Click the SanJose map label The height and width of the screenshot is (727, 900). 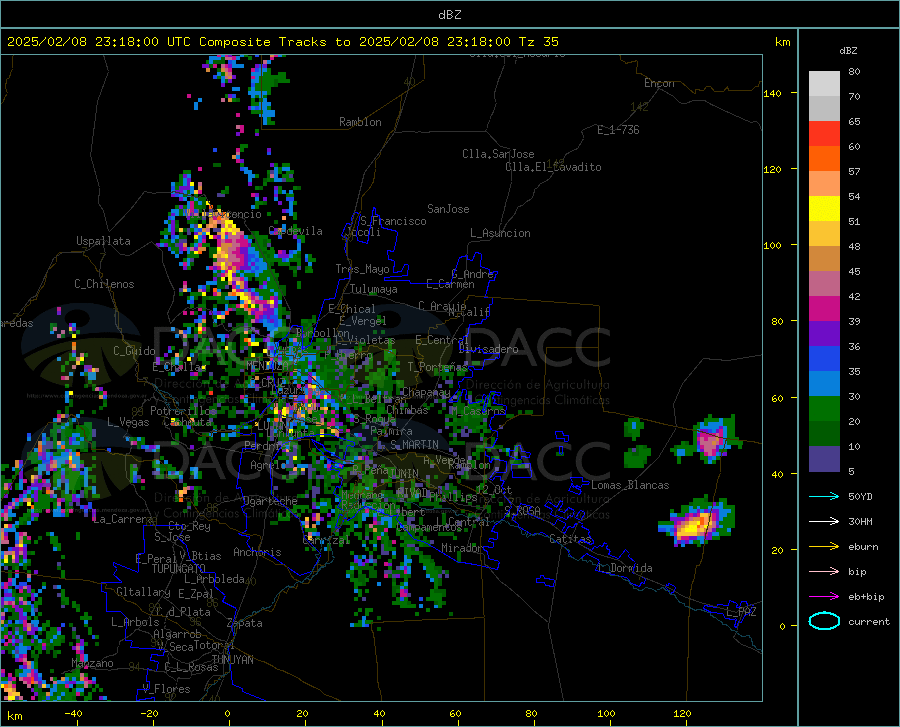pyautogui.click(x=448, y=209)
